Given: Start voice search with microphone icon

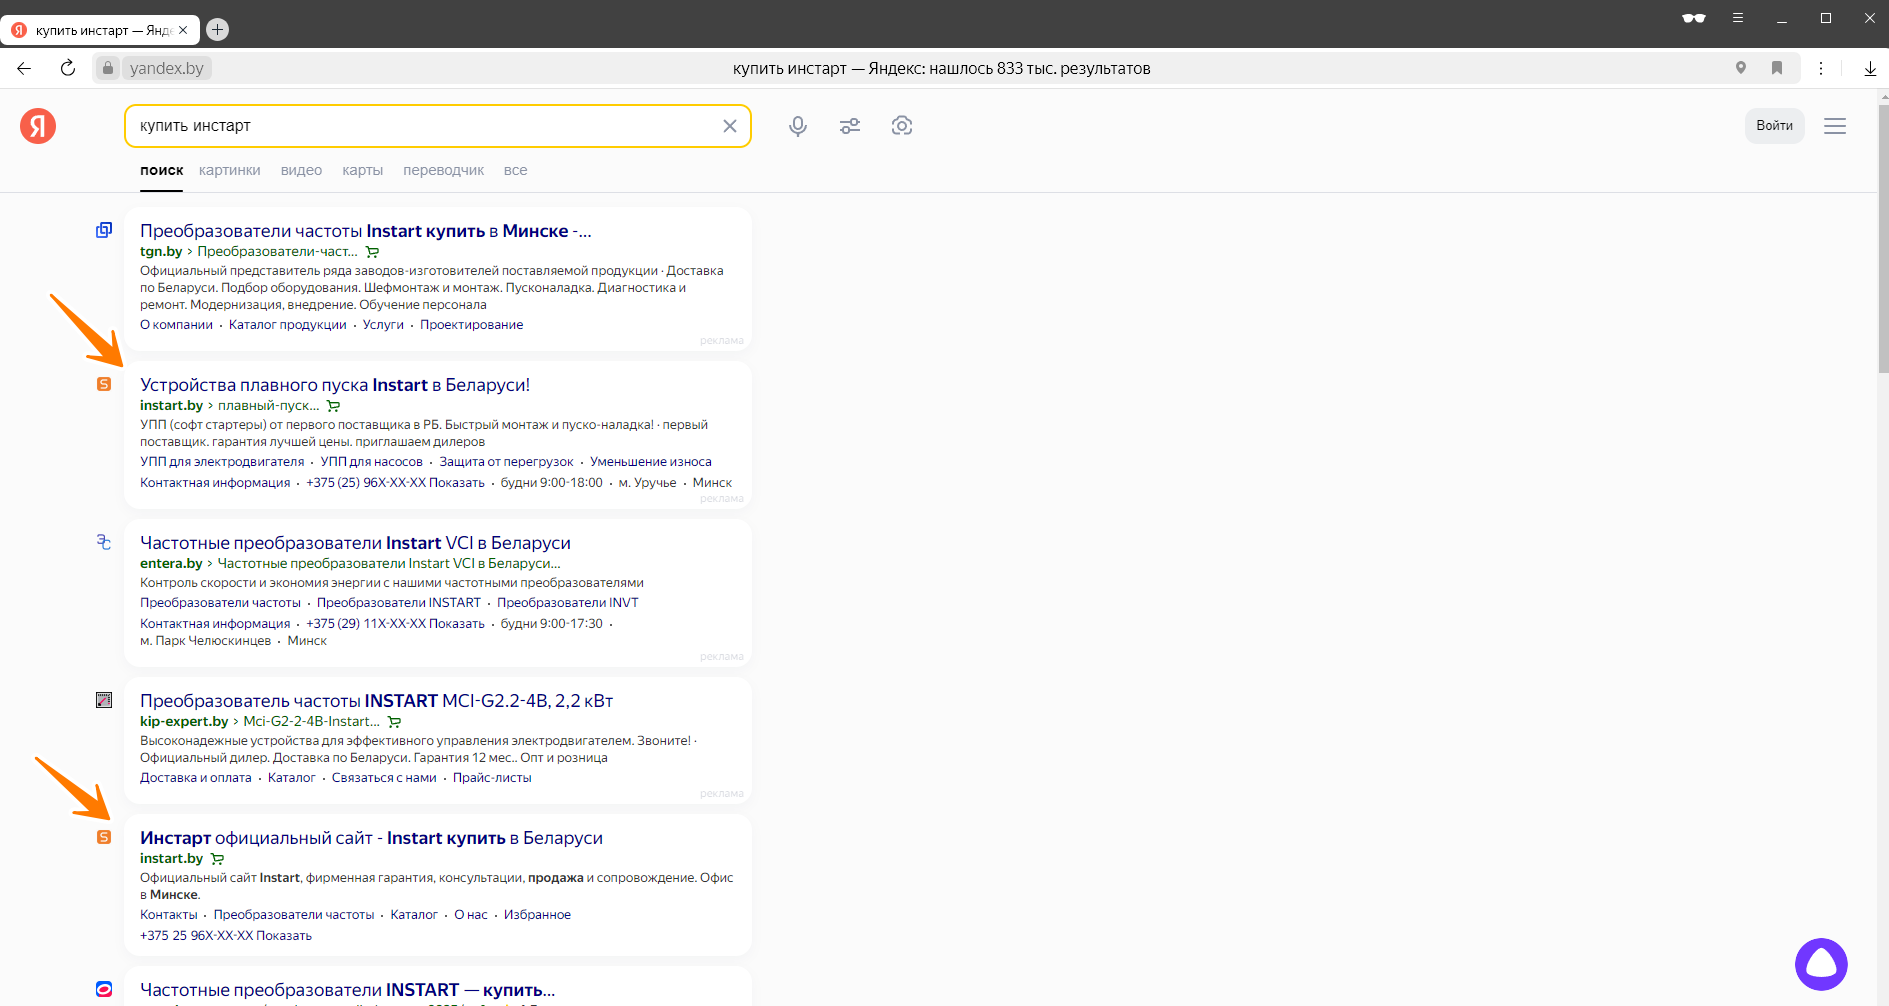Looking at the screenshot, I should [x=797, y=126].
